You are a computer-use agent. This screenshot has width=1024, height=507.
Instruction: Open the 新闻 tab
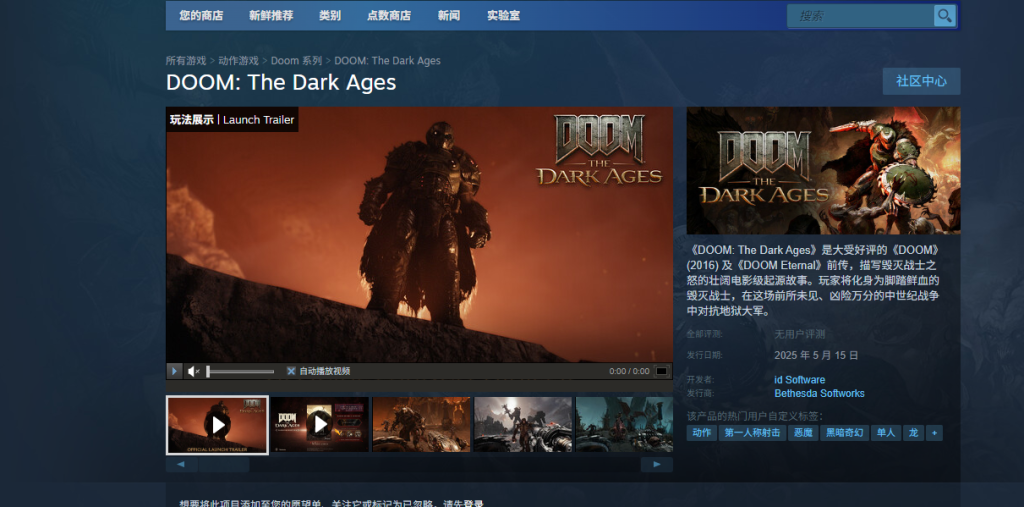pos(449,16)
